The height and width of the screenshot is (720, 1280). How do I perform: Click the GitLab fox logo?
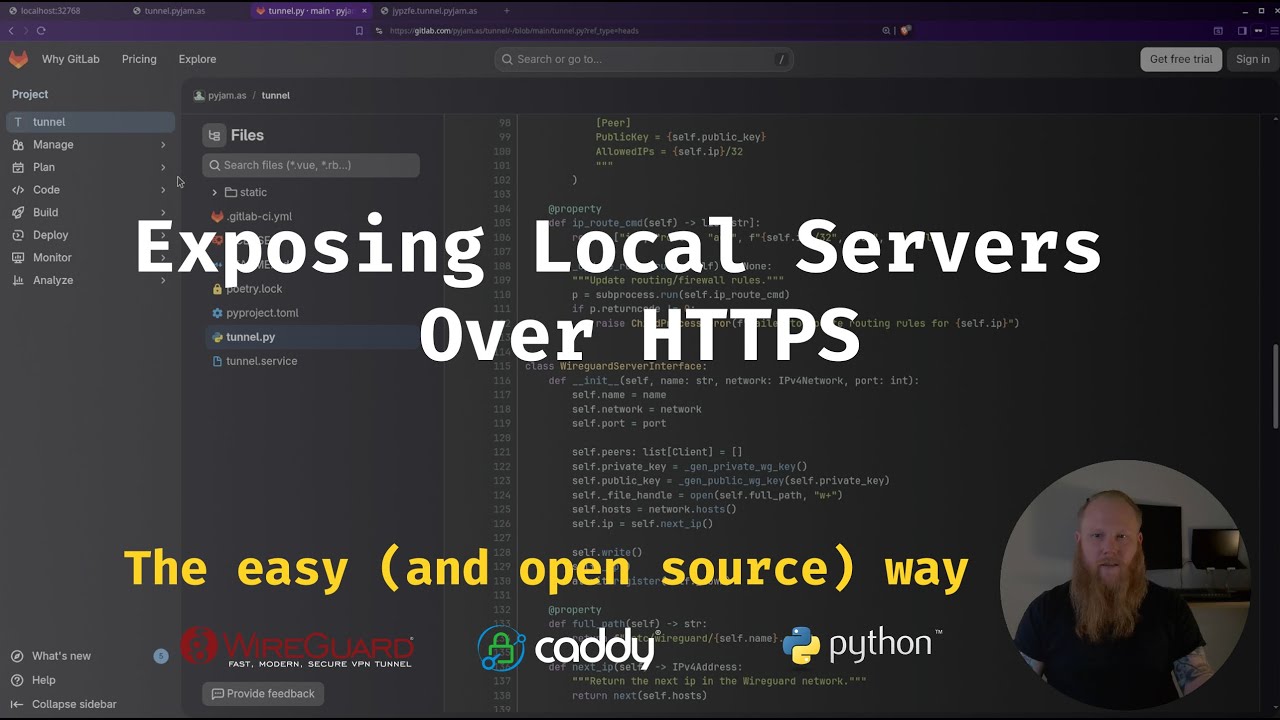point(19,59)
